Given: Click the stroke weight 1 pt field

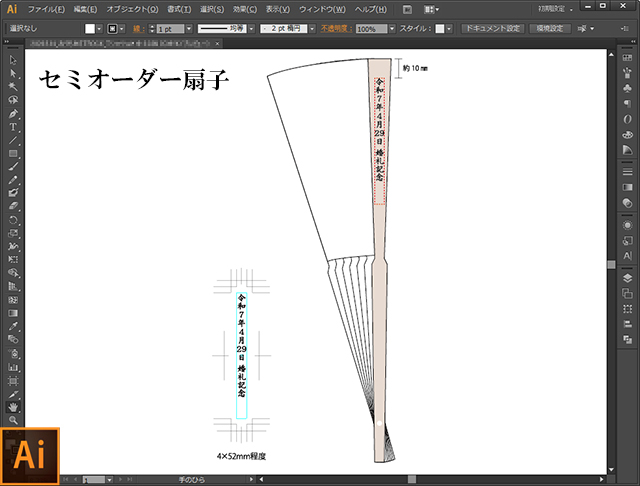Looking at the screenshot, I should coord(170,29).
